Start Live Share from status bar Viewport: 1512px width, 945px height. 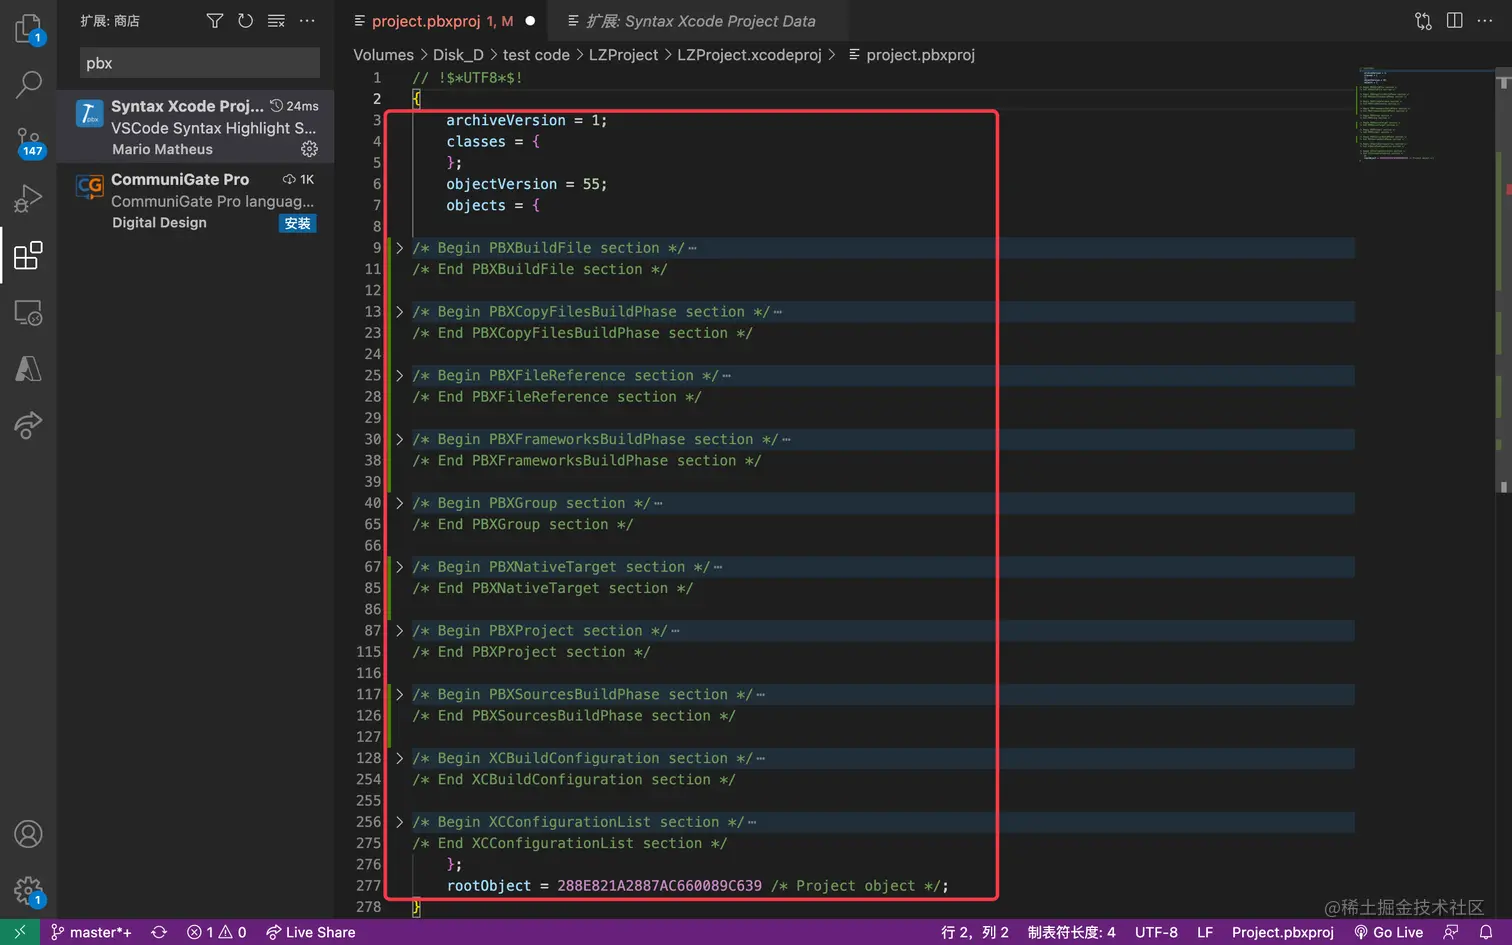coord(310,932)
